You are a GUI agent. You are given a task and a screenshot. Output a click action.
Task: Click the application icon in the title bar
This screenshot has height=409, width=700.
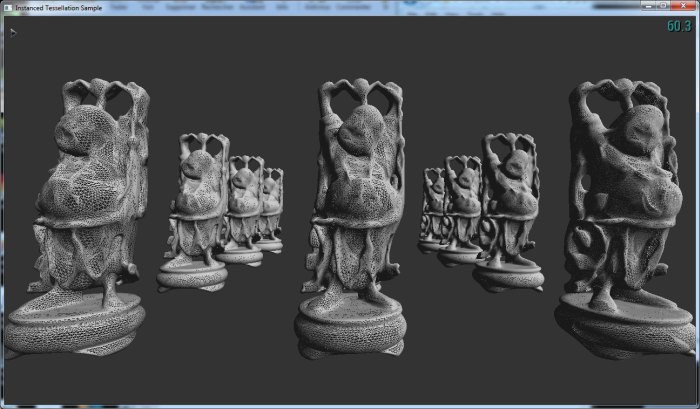[x=8, y=8]
